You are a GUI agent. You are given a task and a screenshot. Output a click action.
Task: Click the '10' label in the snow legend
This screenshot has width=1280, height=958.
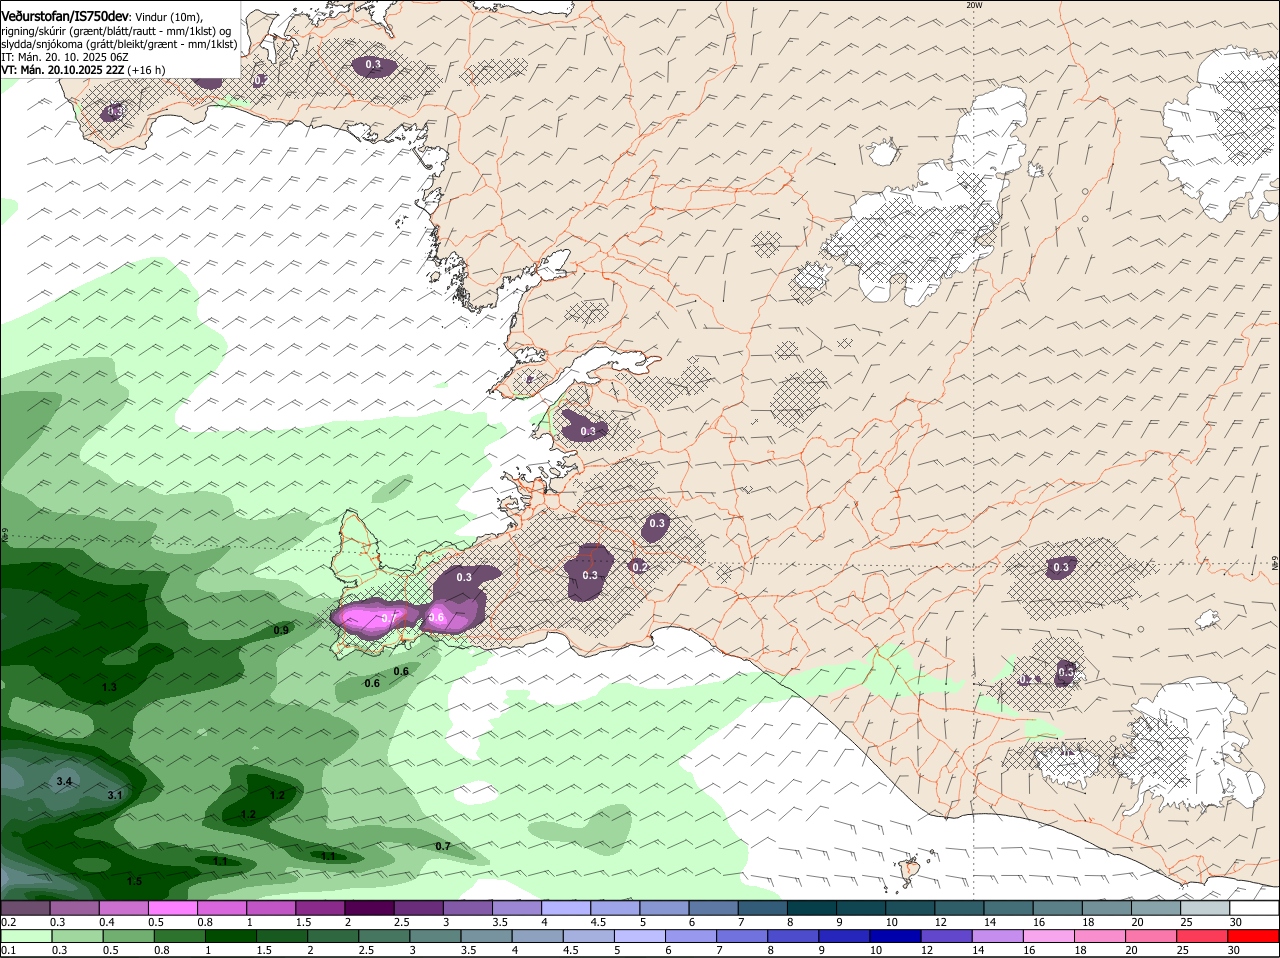(x=891, y=922)
